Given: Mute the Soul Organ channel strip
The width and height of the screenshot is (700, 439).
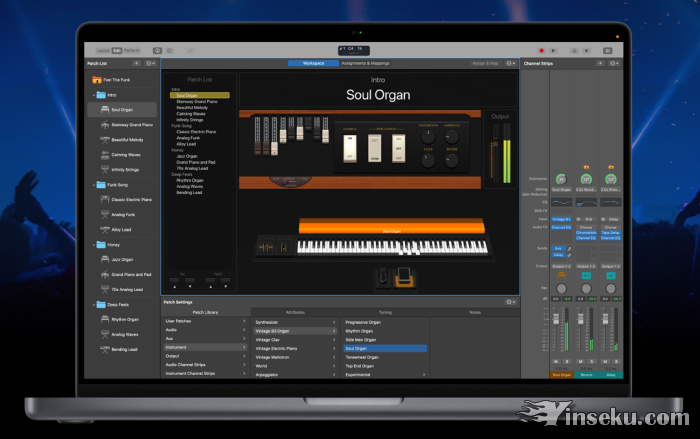Looking at the screenshot, I should 556,361.
